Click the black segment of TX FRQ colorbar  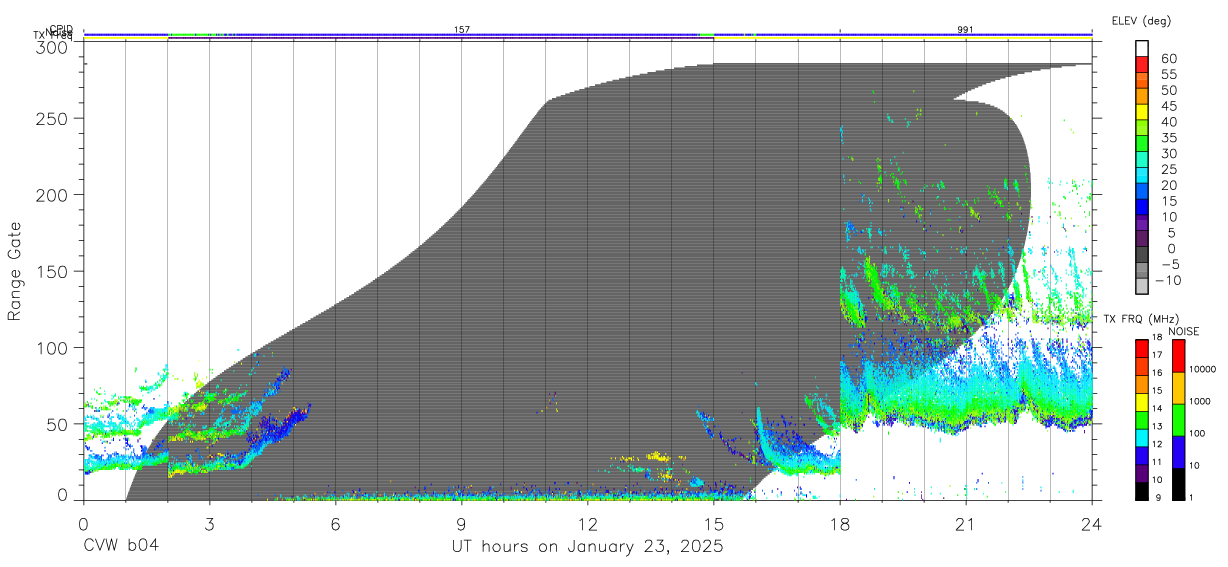pyautogui.click(x=1142, y=490)
